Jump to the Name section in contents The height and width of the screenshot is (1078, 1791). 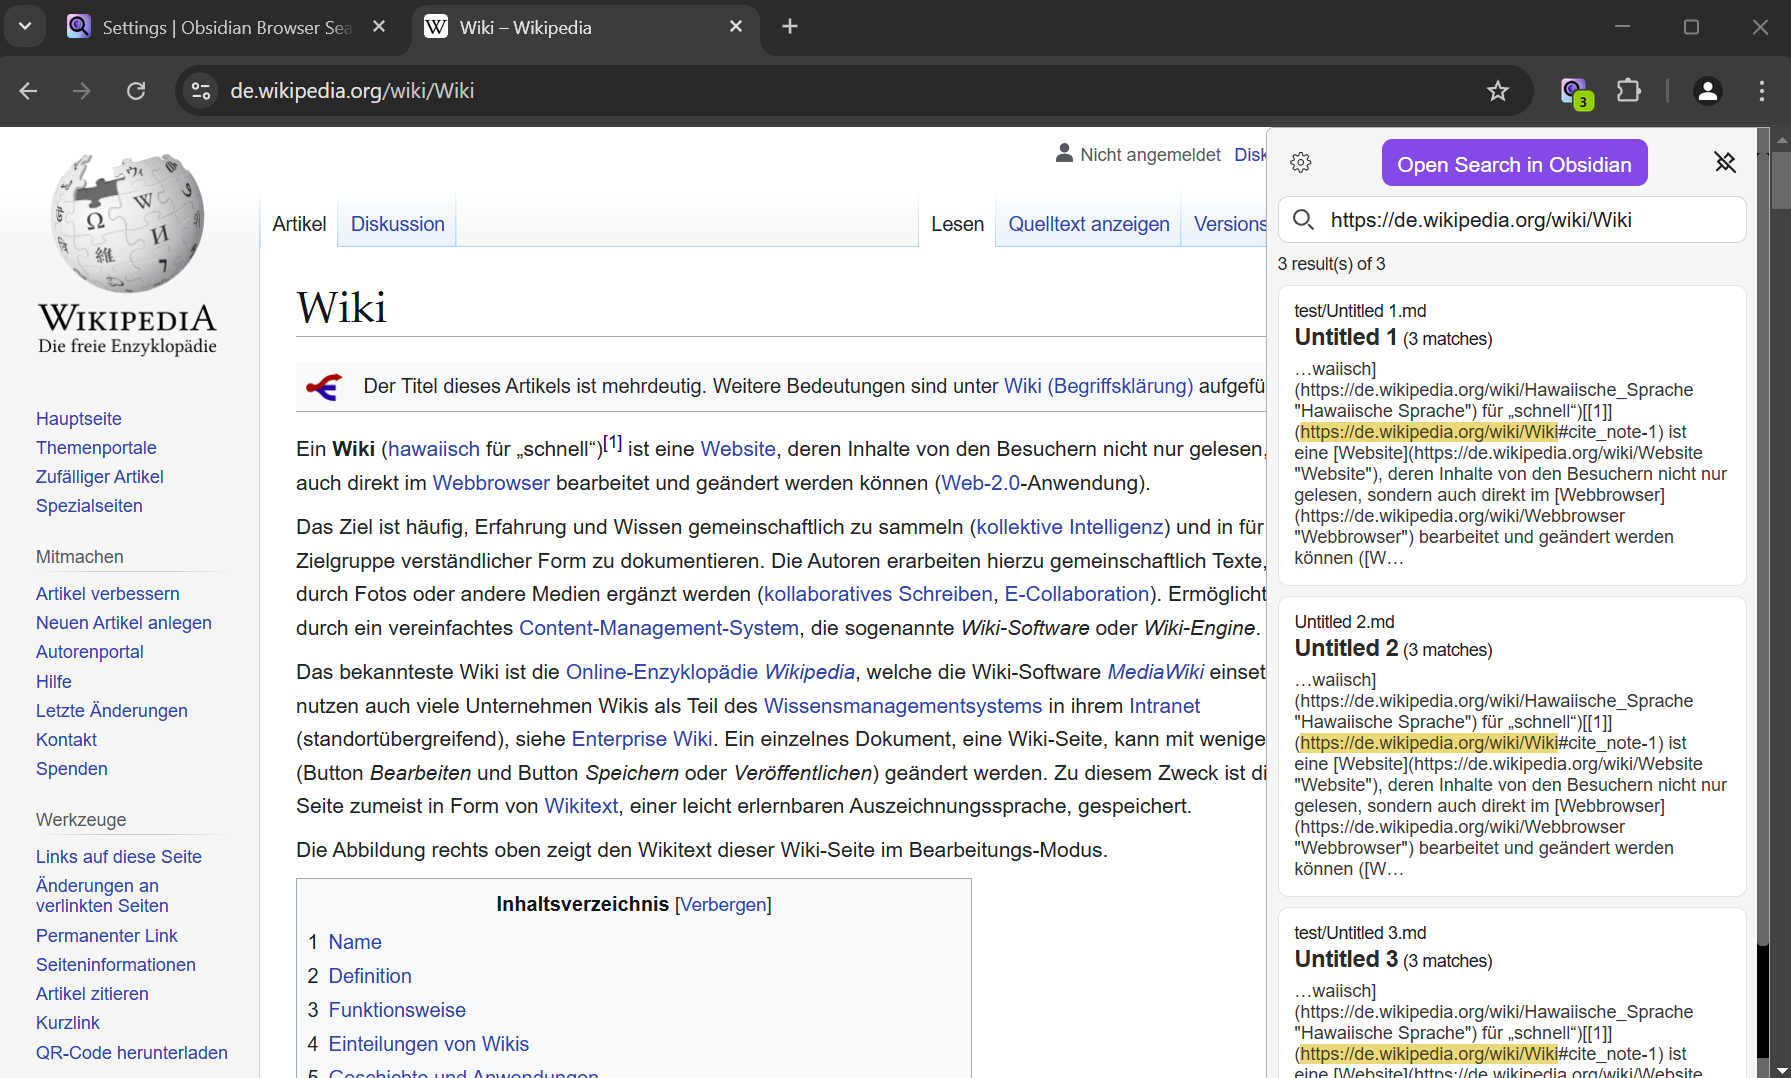(355, 942)
